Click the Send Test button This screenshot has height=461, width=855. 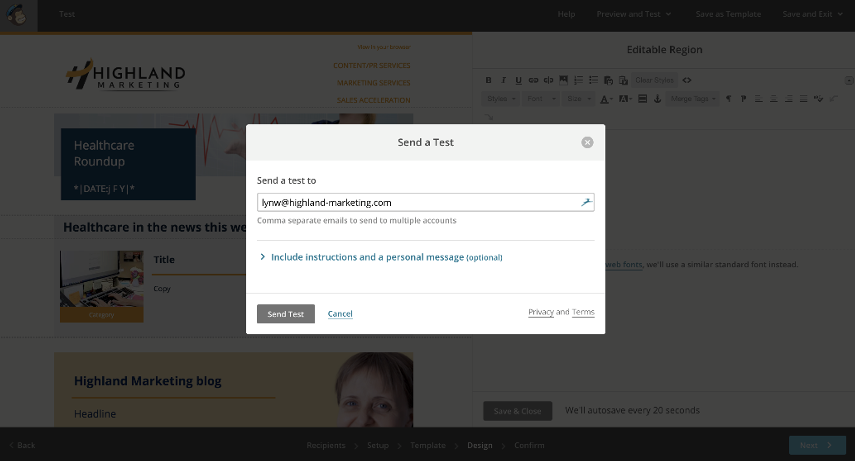(x=285, y=314)
